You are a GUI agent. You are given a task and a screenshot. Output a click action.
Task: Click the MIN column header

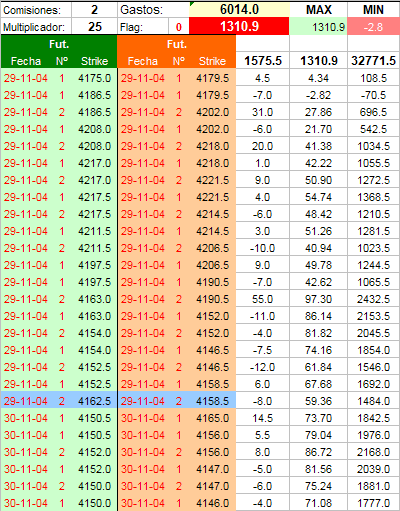(373, 10)
